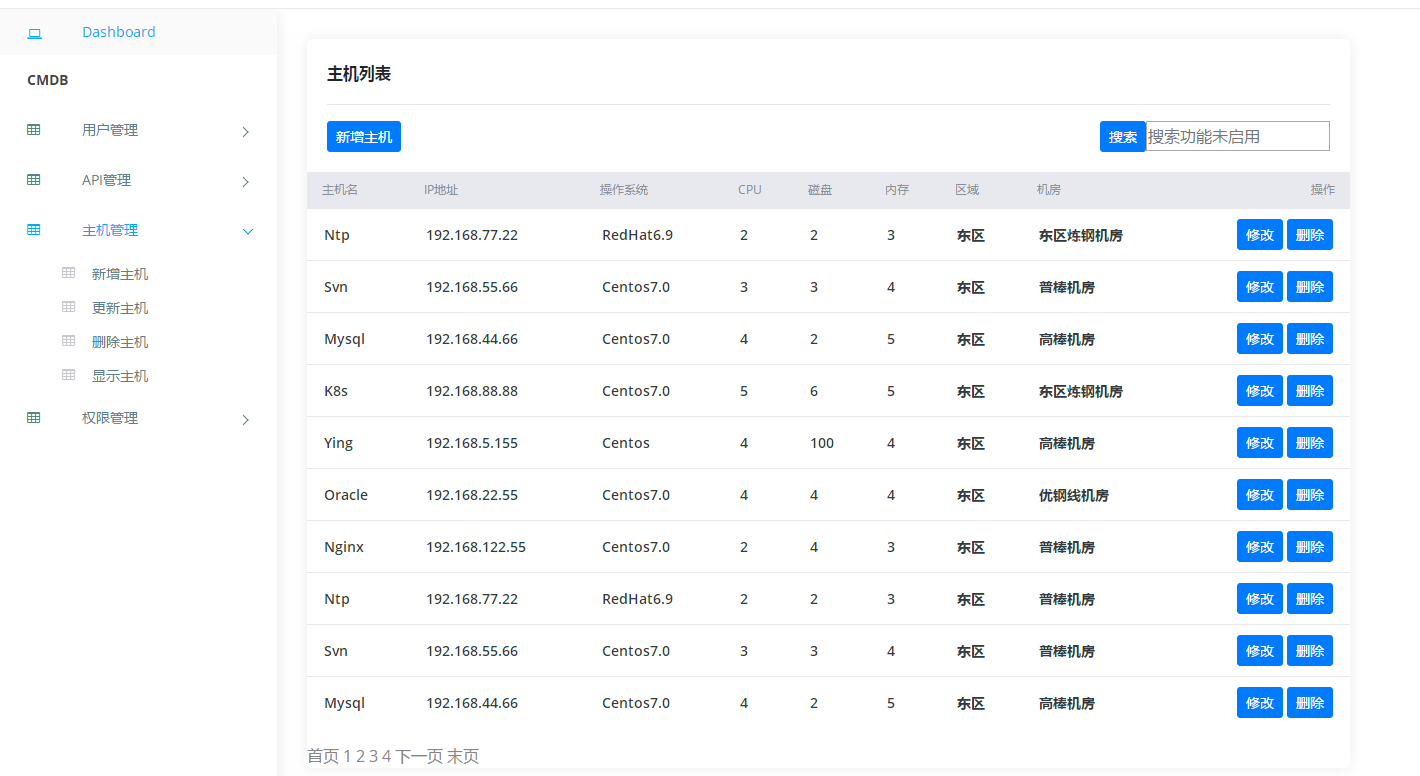The image size is (1420, 776).
Task: Click the grid icon beside 用户管理
Action: (34, 130)
